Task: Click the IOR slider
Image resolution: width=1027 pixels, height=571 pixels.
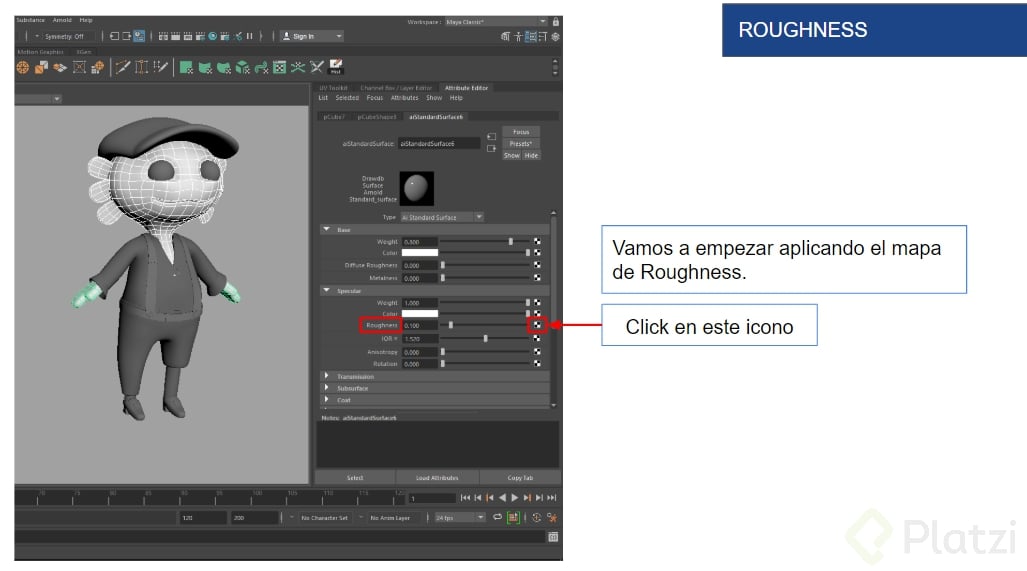Action: pyautogui.click(x=485, y=339)
